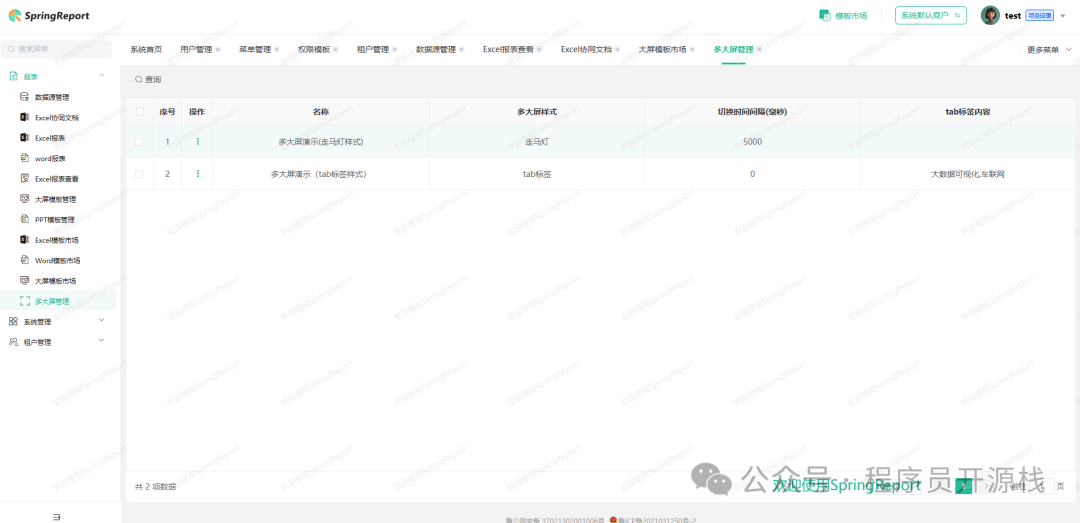Image resolution: width=1080 pixels, height=523 pixels.
Task: Open Excel报表查看 from its sidebar icon
Action: (24, 178)
